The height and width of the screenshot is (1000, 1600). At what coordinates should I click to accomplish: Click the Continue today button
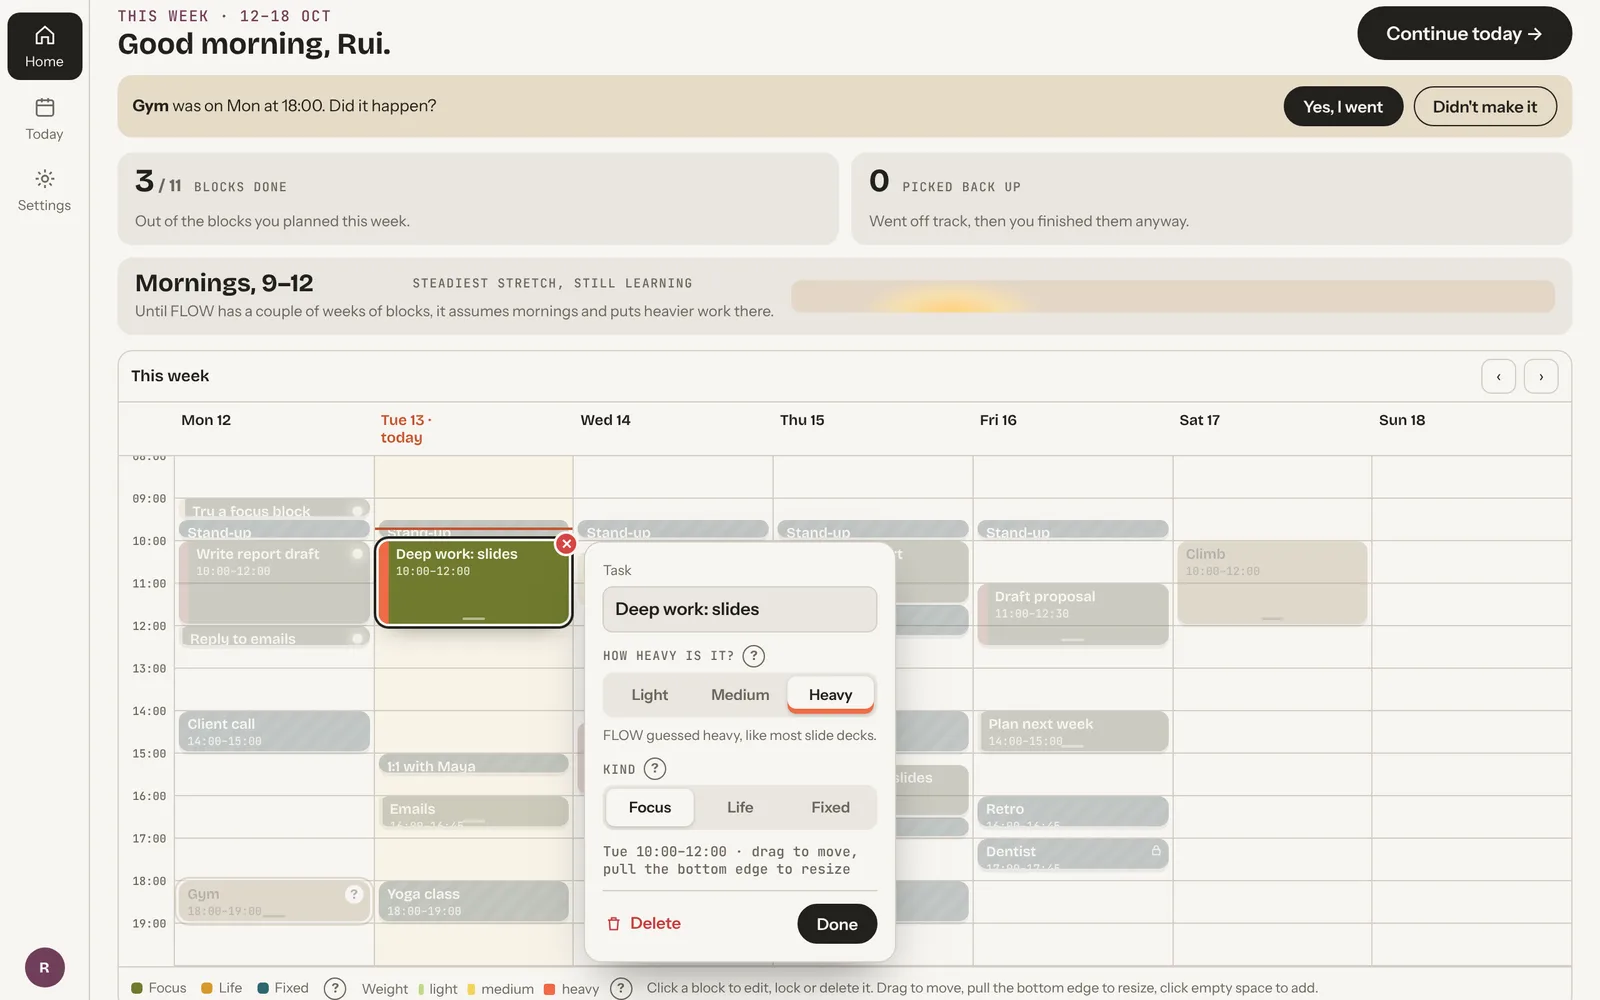point(1464,34)
